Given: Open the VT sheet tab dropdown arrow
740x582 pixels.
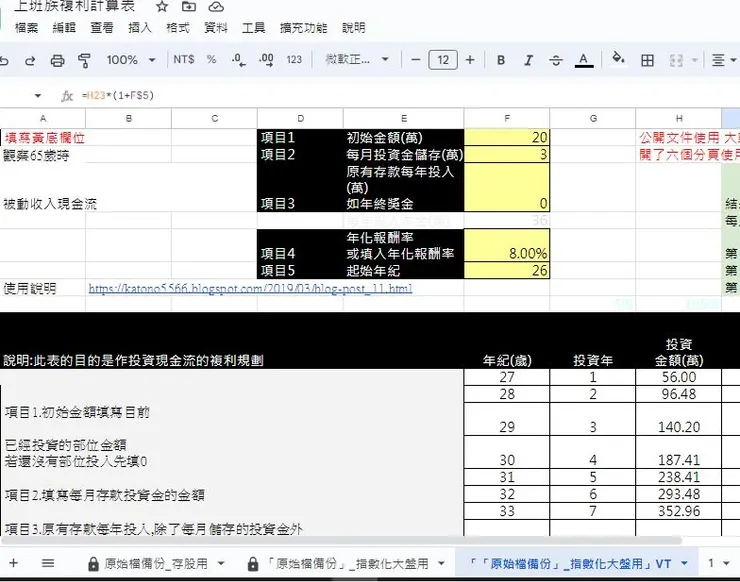Looking at the screenshot, I should [684, 563].
